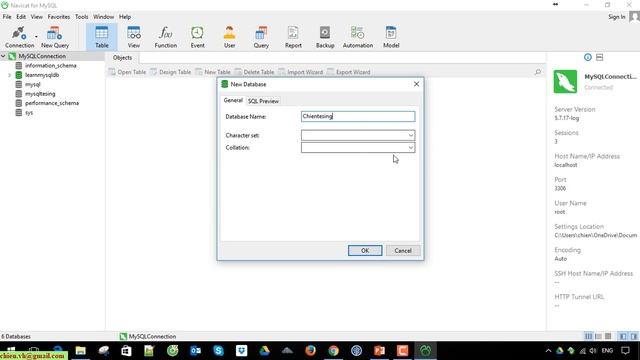This screenshot has height=360, width=640.
Task: Switch to the Objects tab
Action: click(x=122, y=58)
